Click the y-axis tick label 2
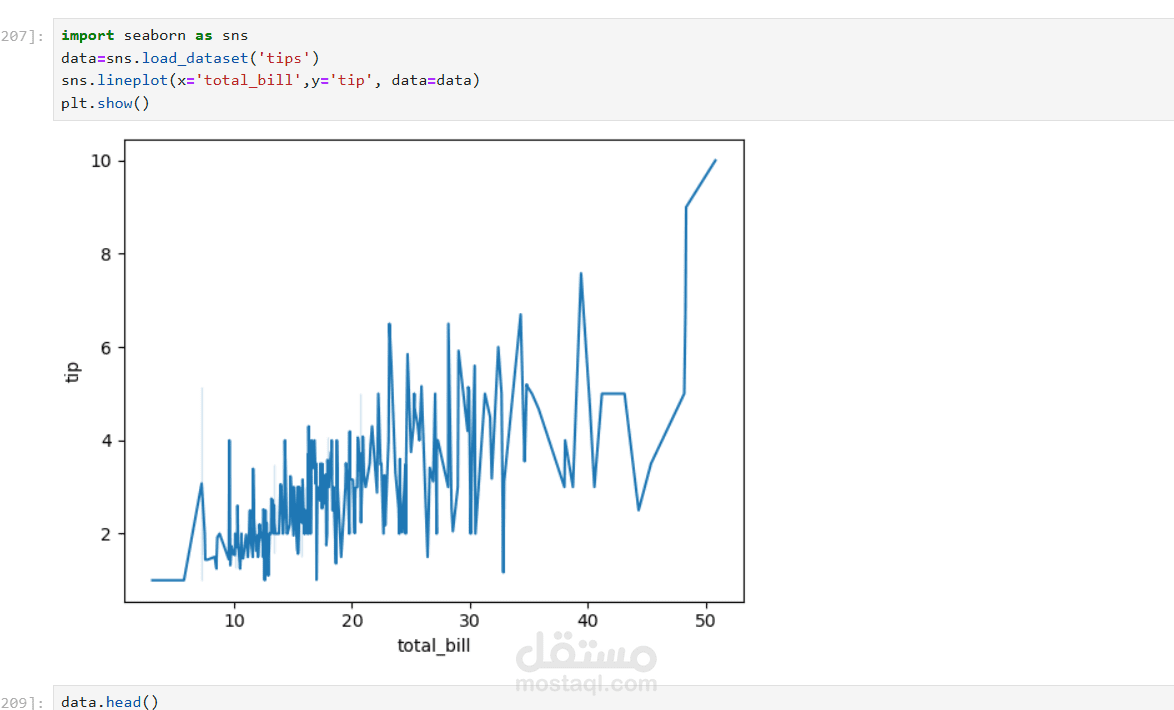This screenshot has height=710, width=1174. click(106, 534)
